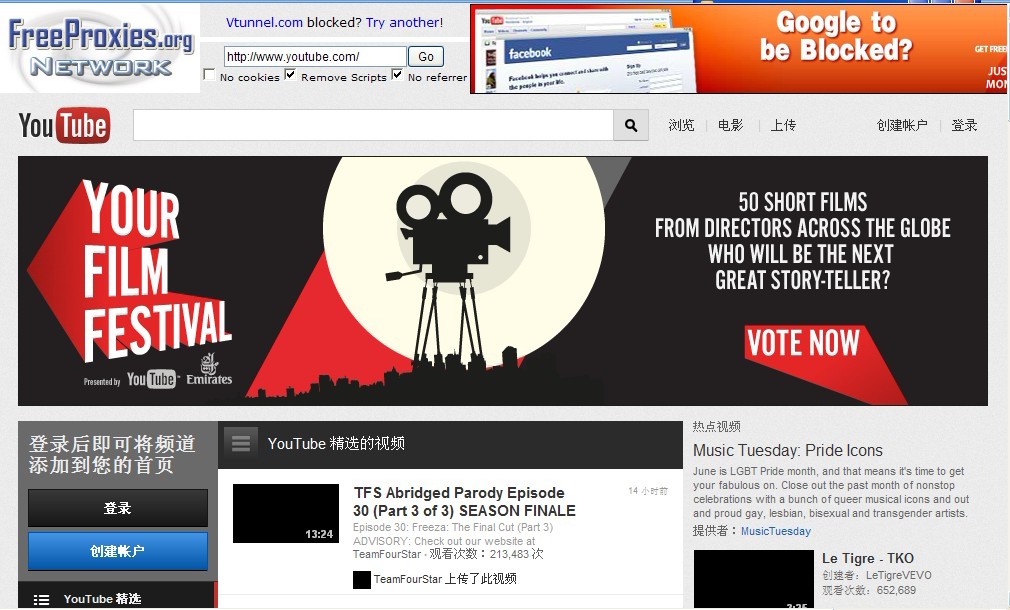1010x610 pixels.
Task: Click the TeamFourStar channel avatar
Action: (x=362, y=579)
